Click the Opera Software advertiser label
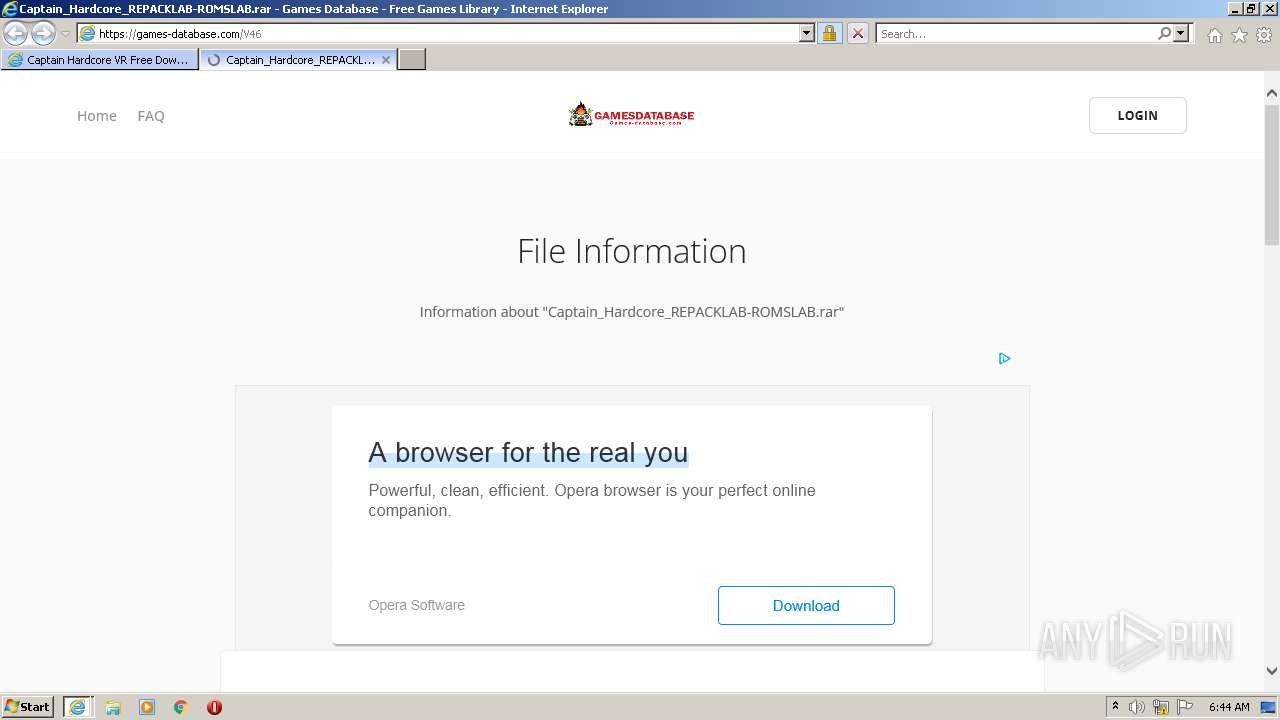This screenshot has height=720, width=1280. point(417,605)
